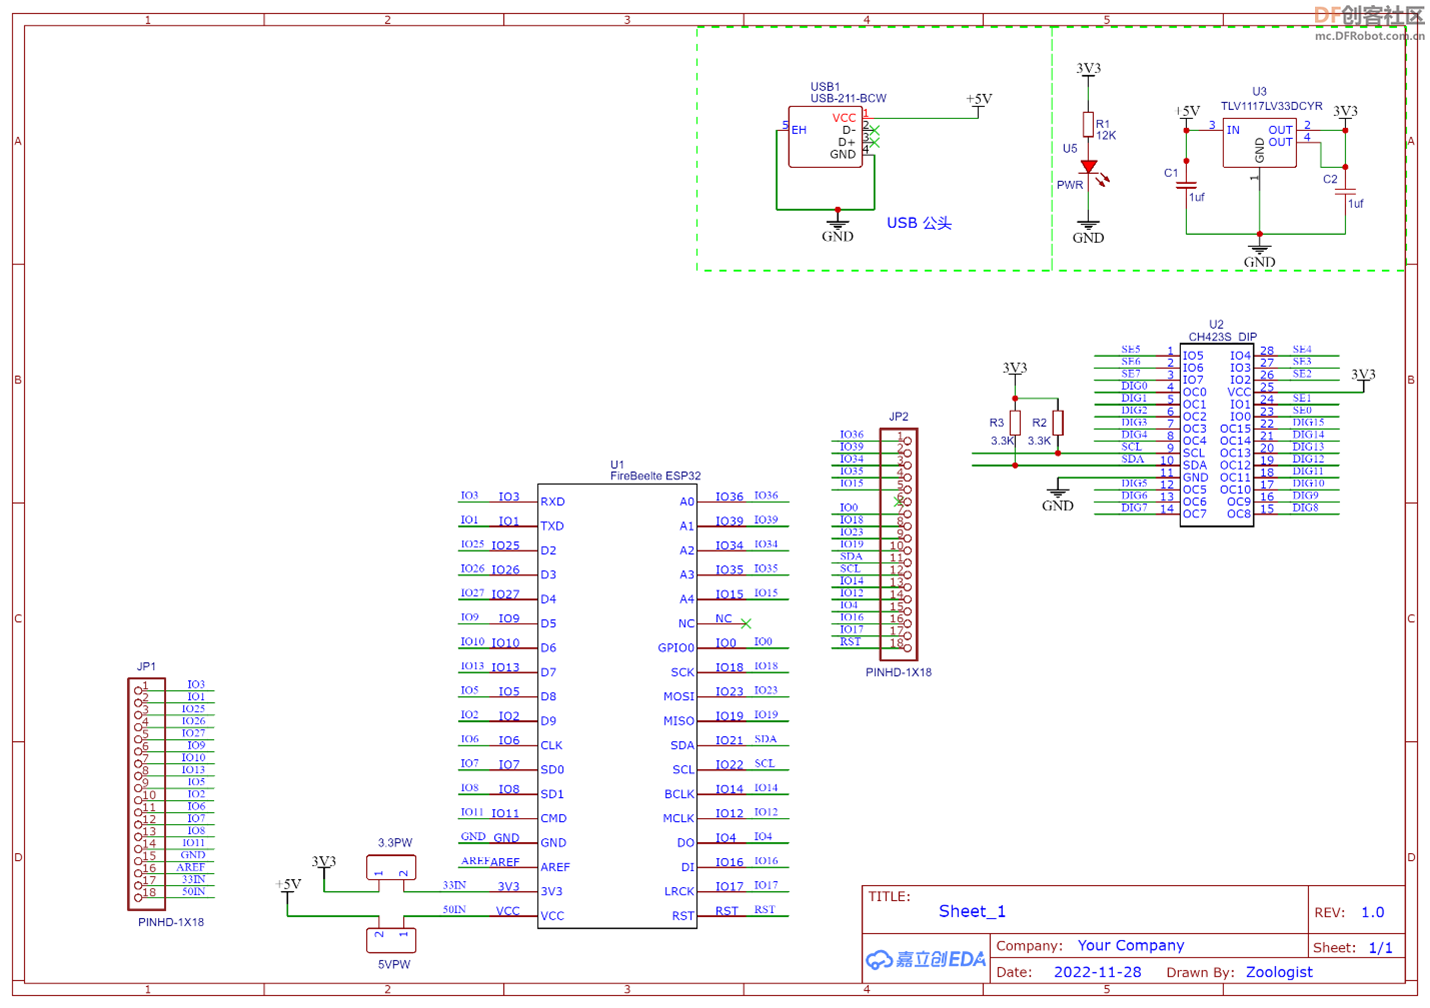Image resolution: width=1430 pixels, height=1008 pixels.
Task: Select the "CH423S DIP" part label
Action: pos(1222,337)
